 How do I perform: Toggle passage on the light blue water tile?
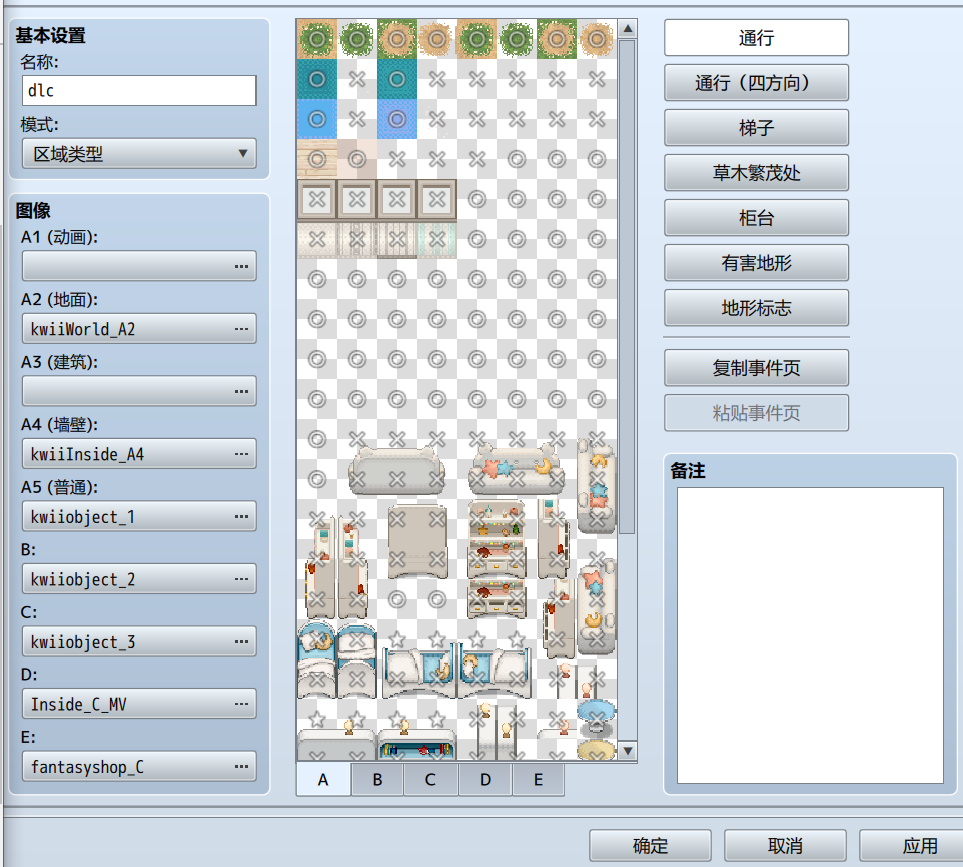click(x=317, y=119)
